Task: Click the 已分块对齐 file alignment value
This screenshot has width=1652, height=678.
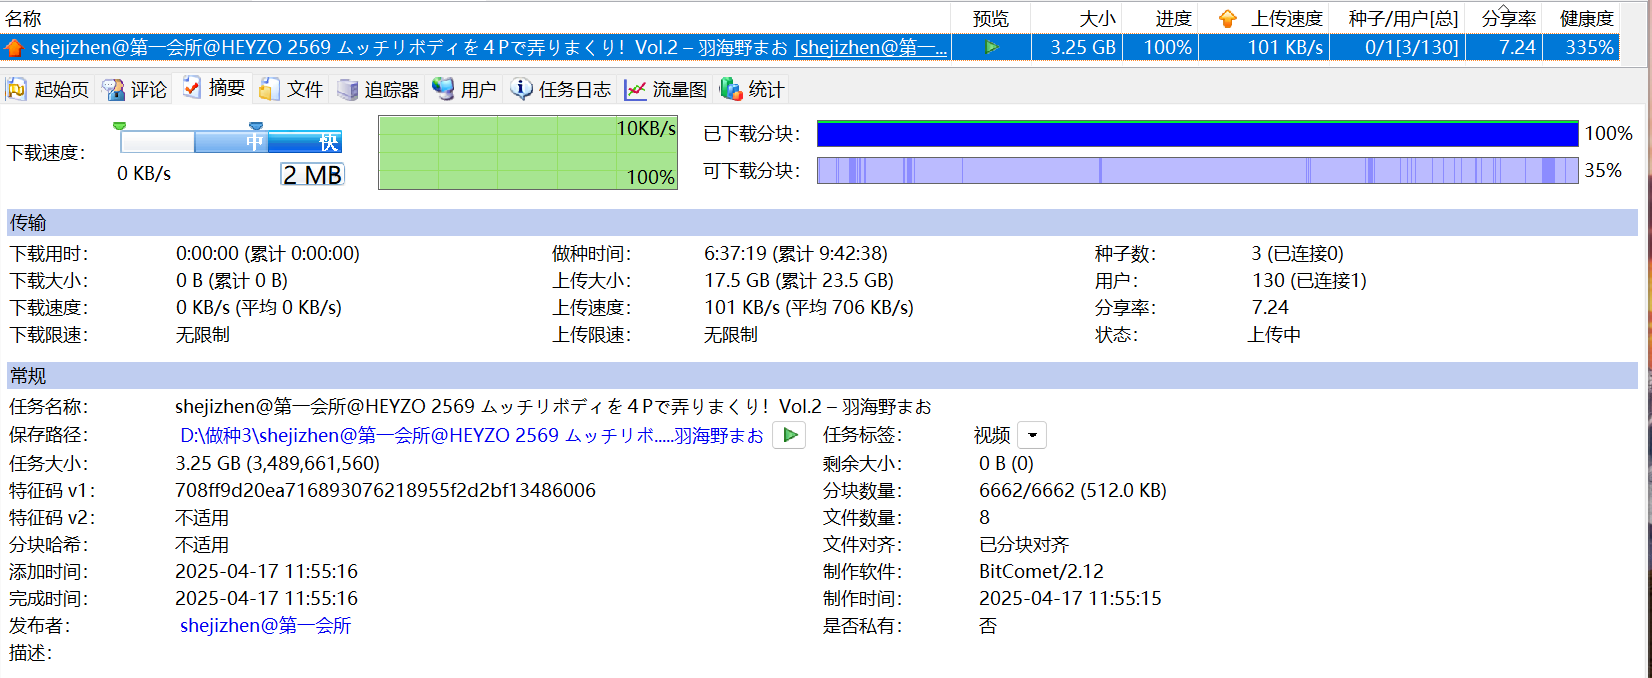Action: [x=1024, y=544]
